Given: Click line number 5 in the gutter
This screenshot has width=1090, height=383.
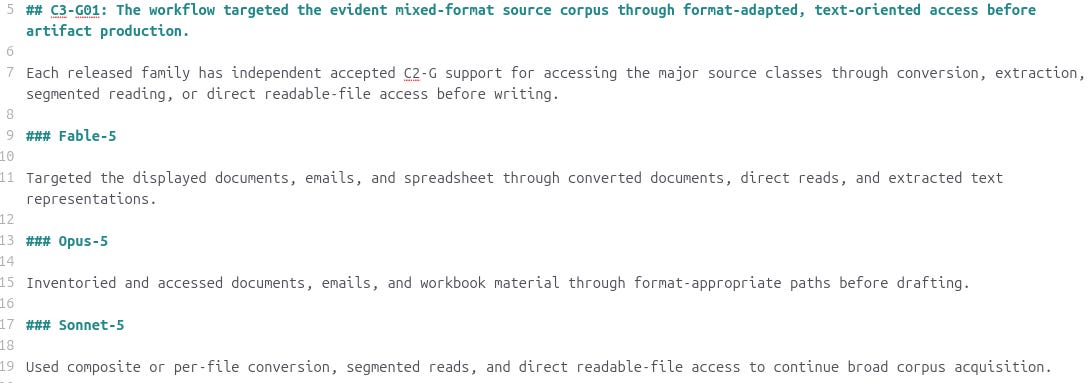Looking at the screenshot, I should click(10, 10).
